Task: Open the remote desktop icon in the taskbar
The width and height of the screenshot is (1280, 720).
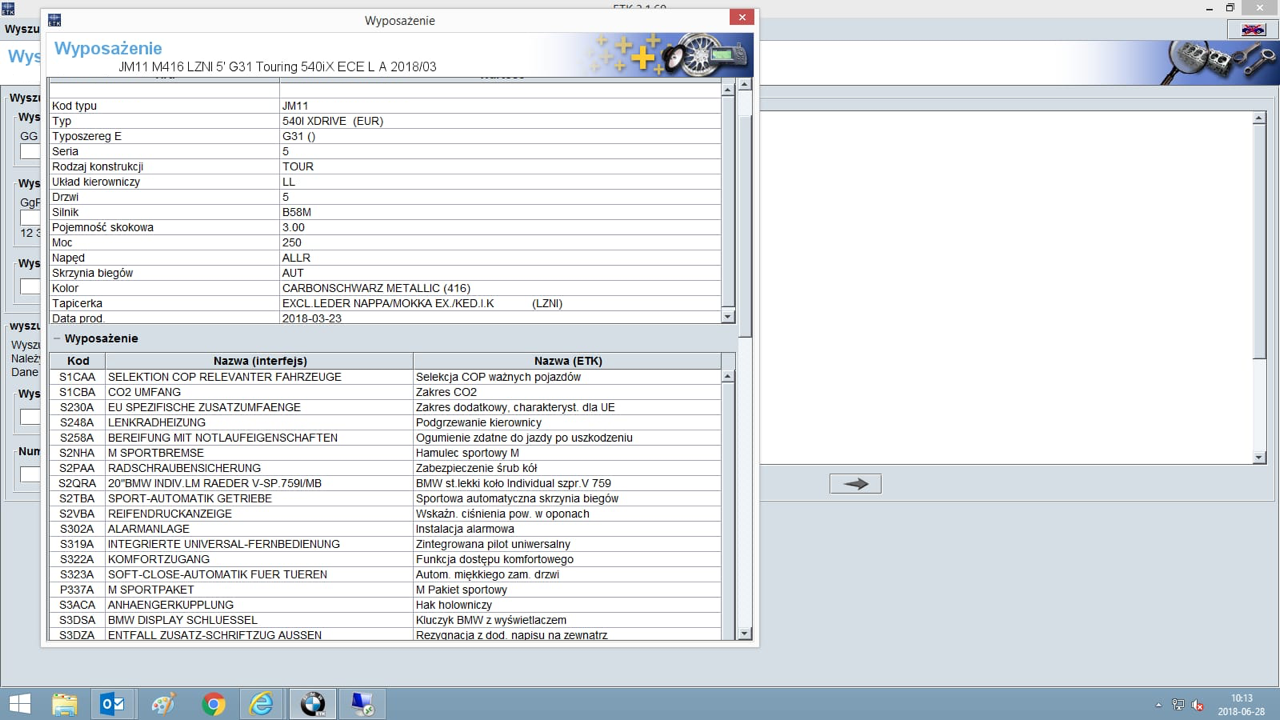Action: coord(362,704)
